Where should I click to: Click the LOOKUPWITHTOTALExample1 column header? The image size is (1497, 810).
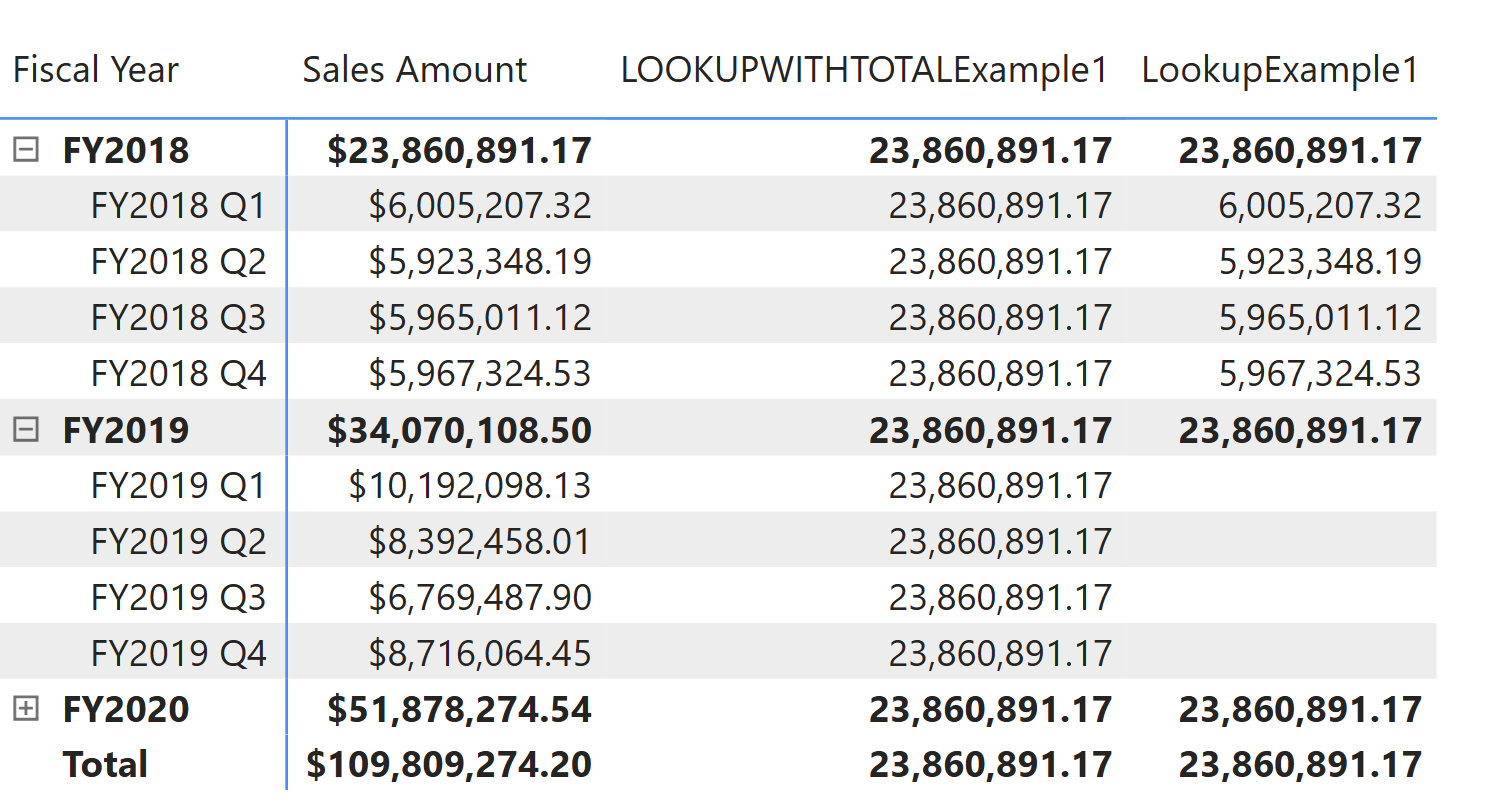point(864,69)
